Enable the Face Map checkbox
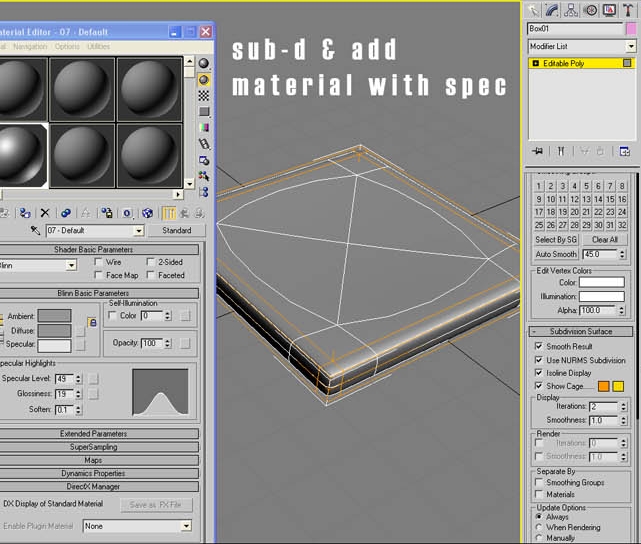The height and width of the screenshot is (544, 641). coord(99,275)
